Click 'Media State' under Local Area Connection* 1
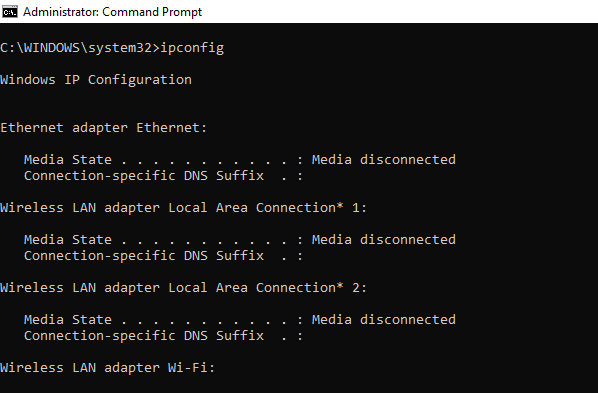The width and height of the screenshot is (598, 393). tap(68, 240)
